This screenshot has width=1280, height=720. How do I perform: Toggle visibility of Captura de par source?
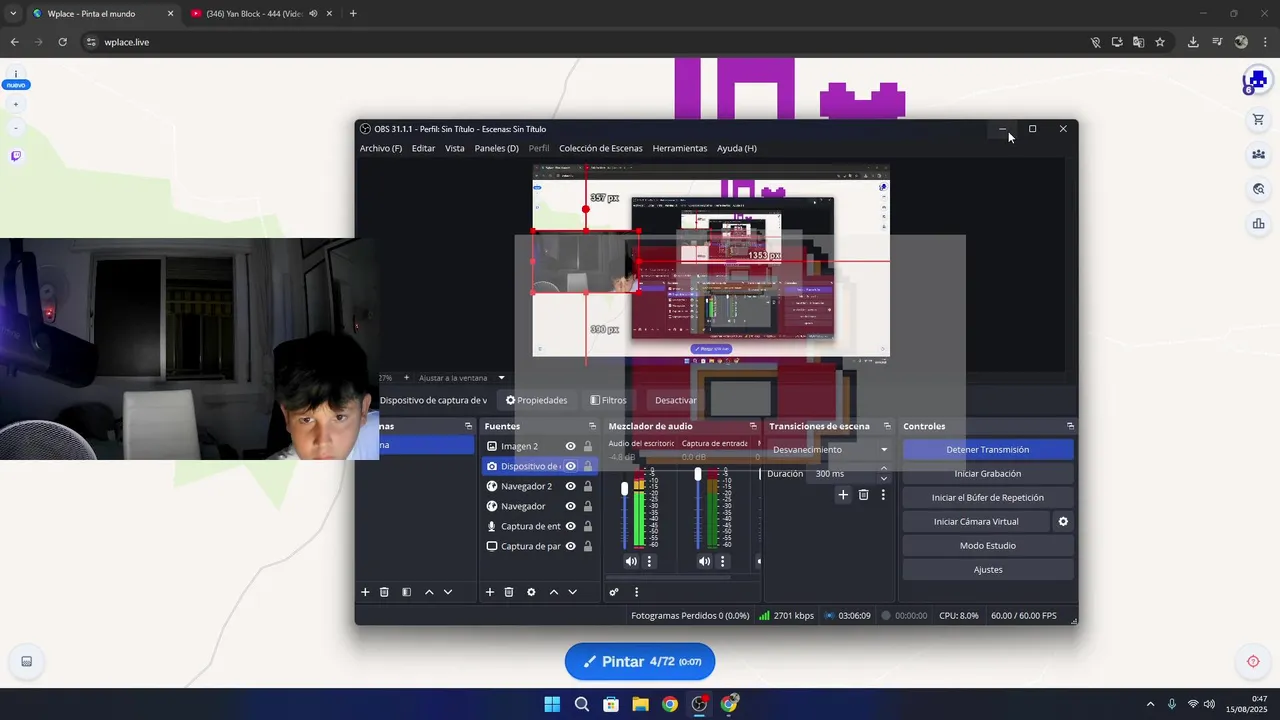click(x=570, y=546)
